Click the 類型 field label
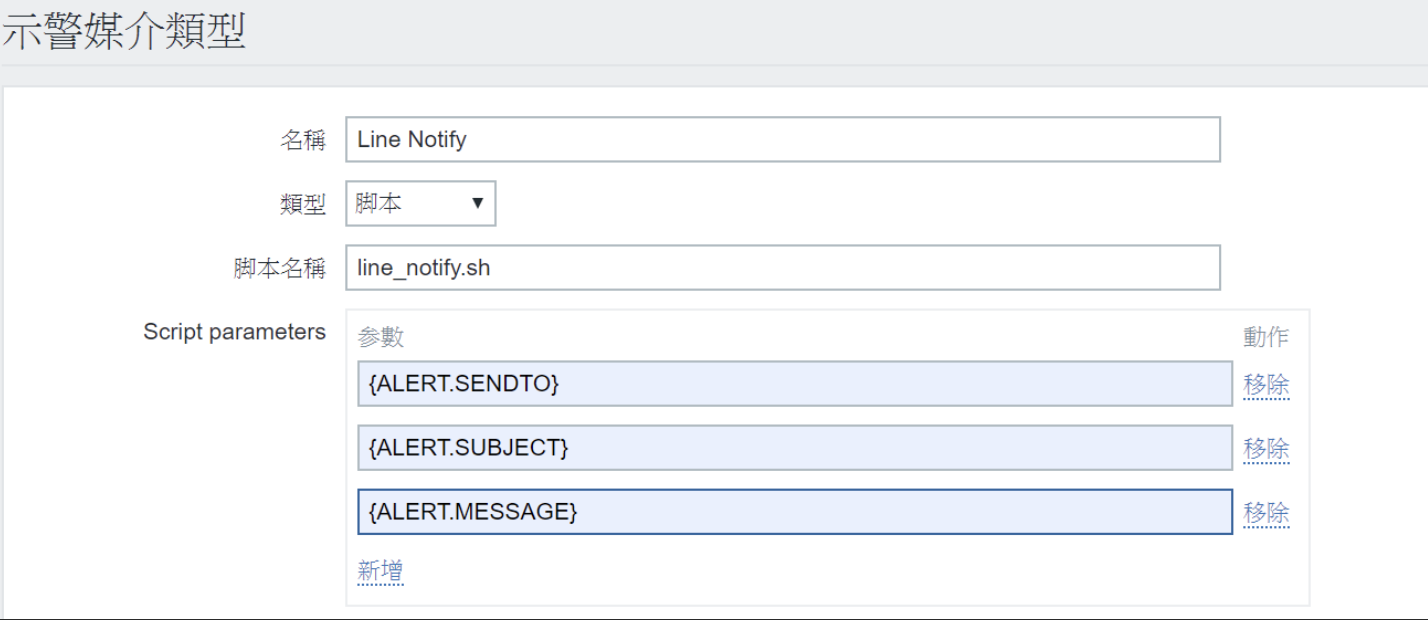This screenshot has height=620, width=1428. [x=302, y=204]
